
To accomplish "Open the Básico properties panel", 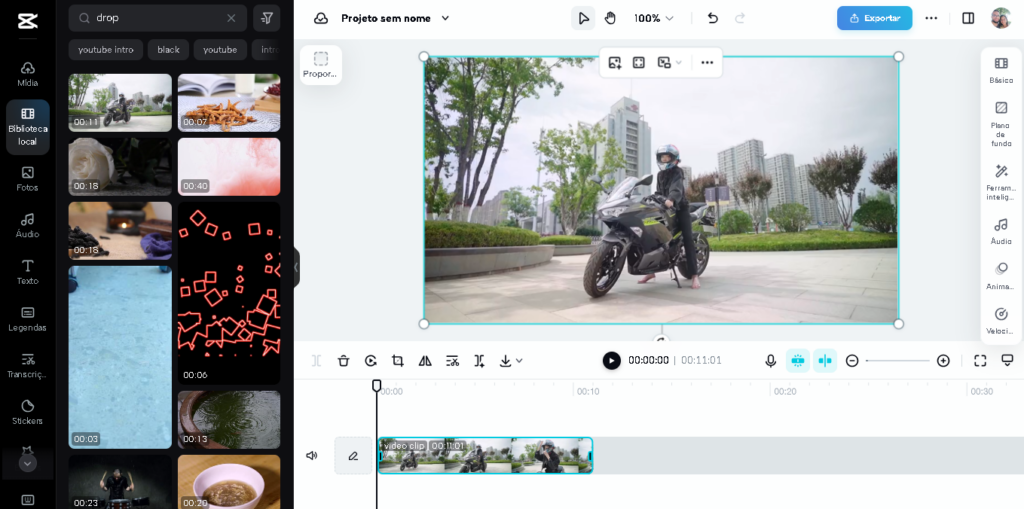I will coord(1001,71).
